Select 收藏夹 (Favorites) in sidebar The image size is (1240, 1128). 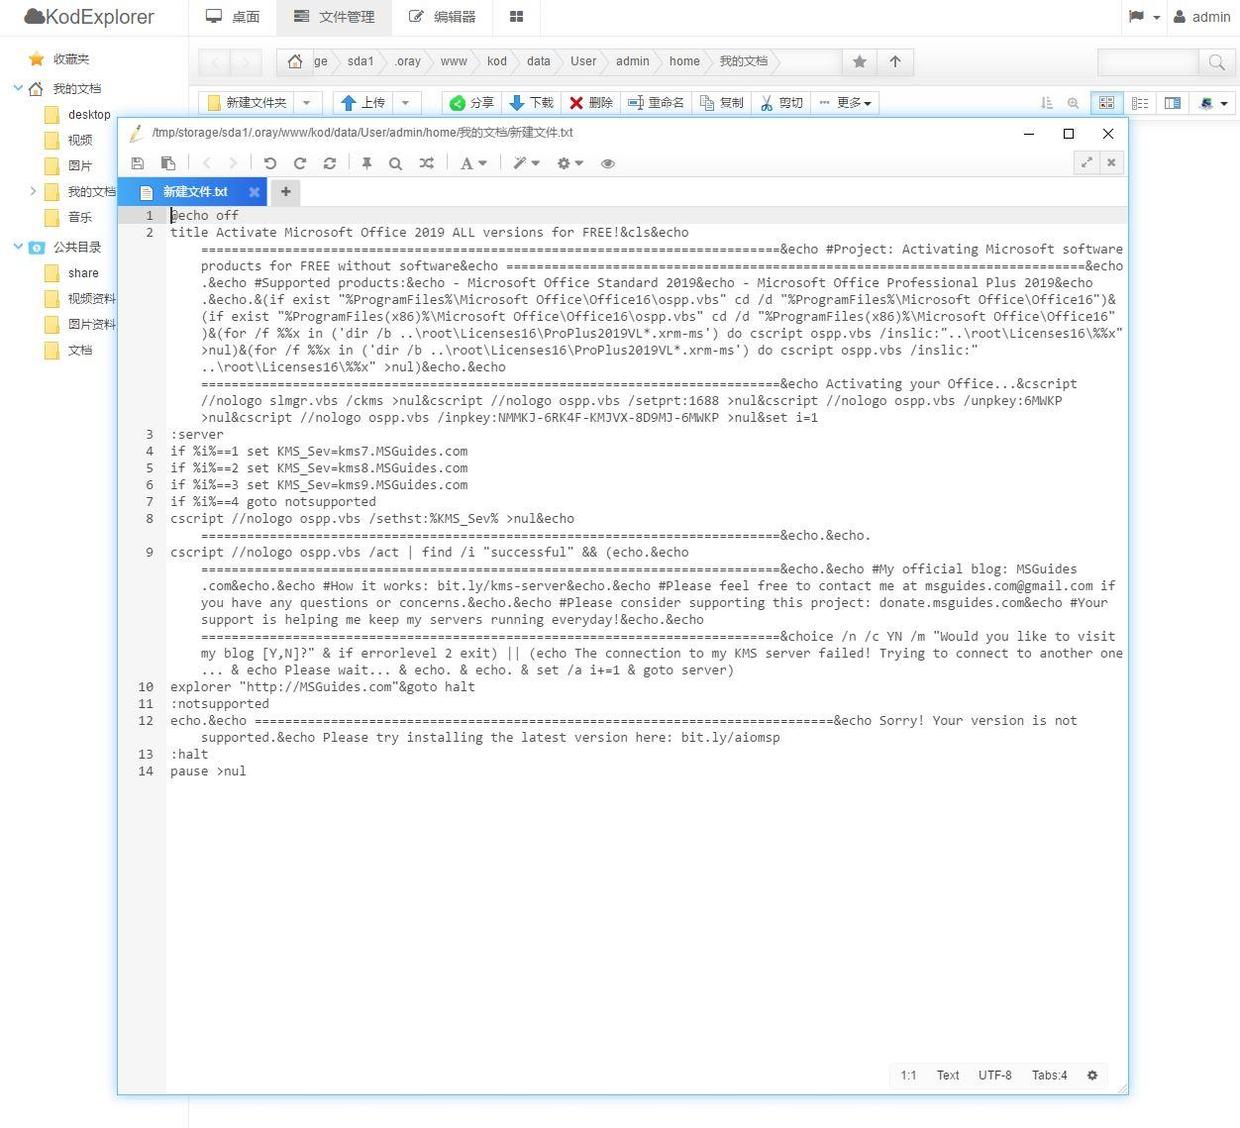[x=71, y=59]
